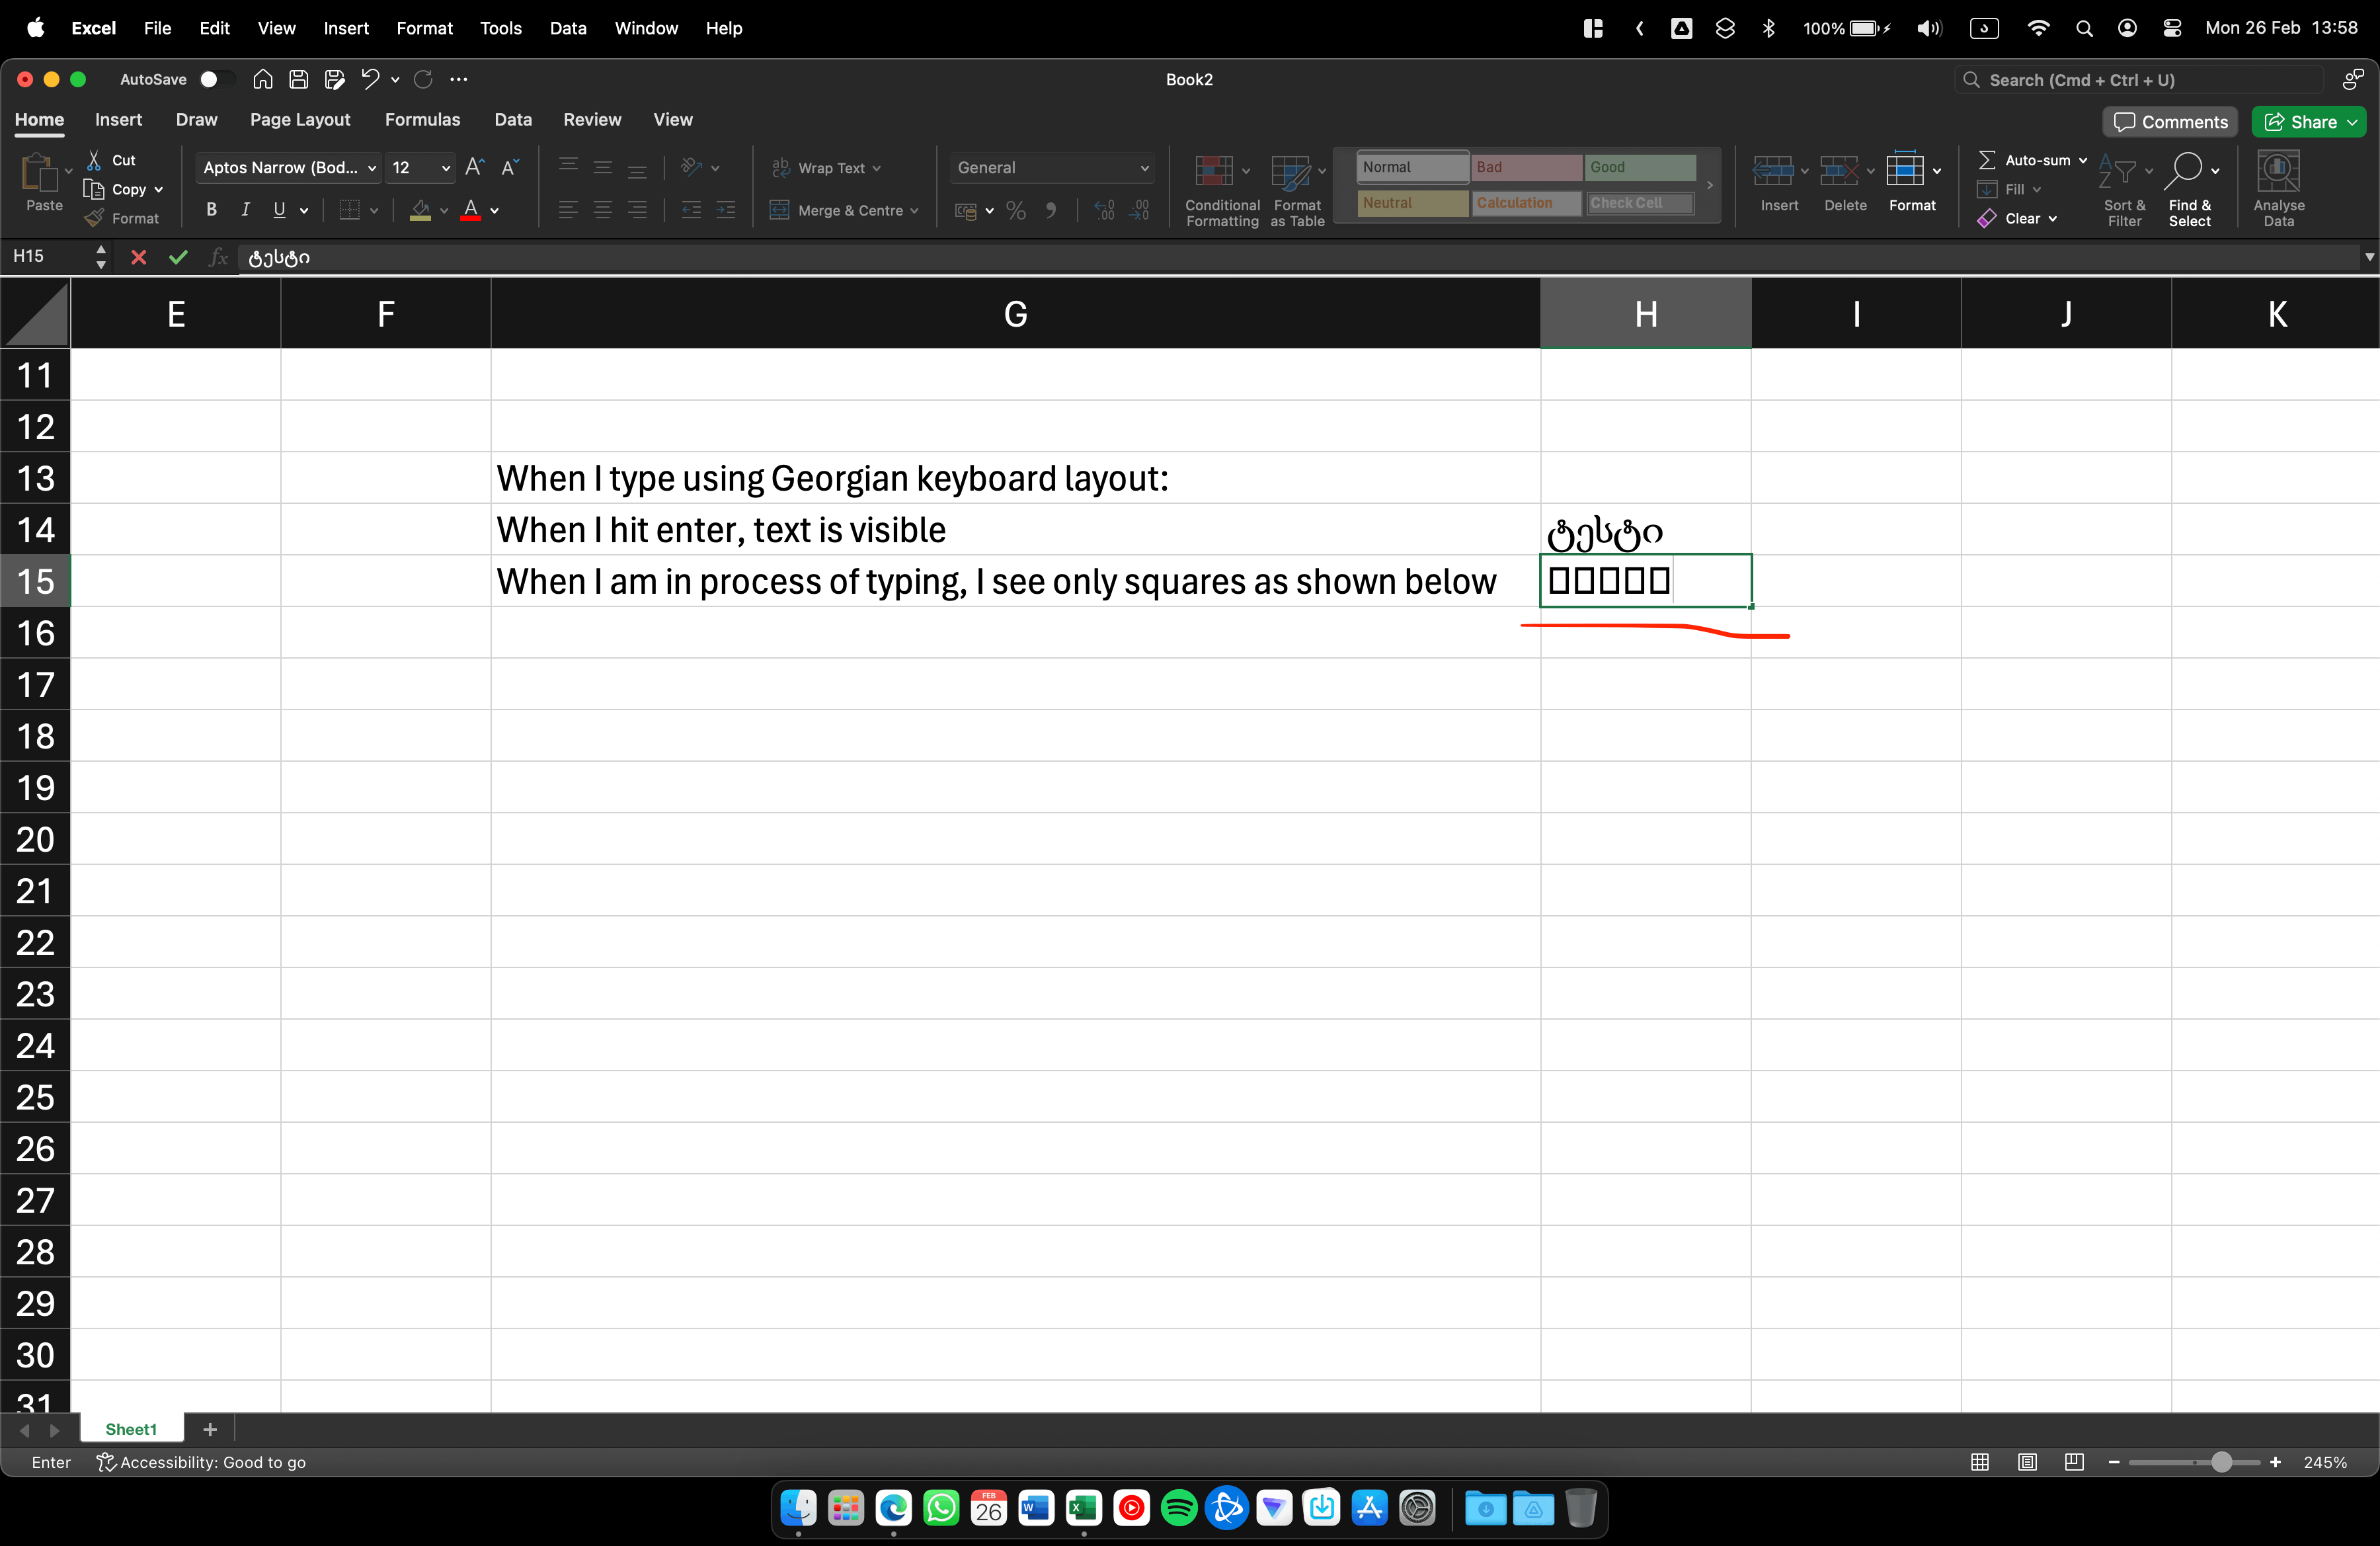The image size is (2380, 1546).
Task: Click the Undo arrow icon
Action: pyautogui.click(x=370, y=80)
